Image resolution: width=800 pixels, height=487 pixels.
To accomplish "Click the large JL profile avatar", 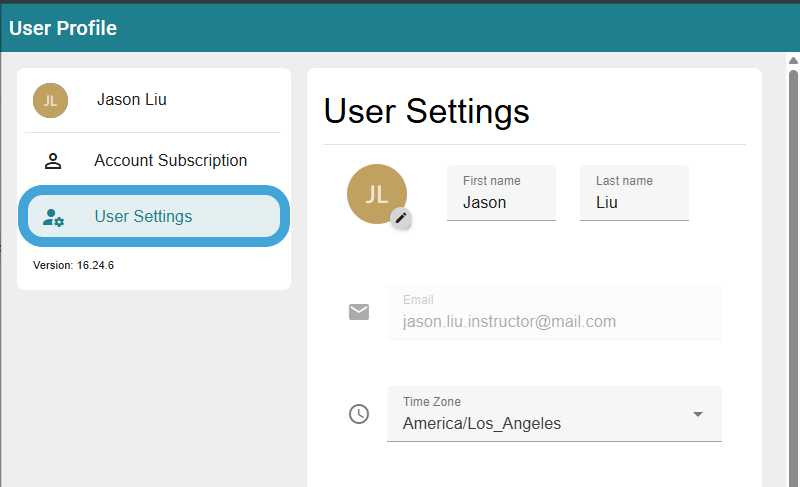I will point(375,193).
